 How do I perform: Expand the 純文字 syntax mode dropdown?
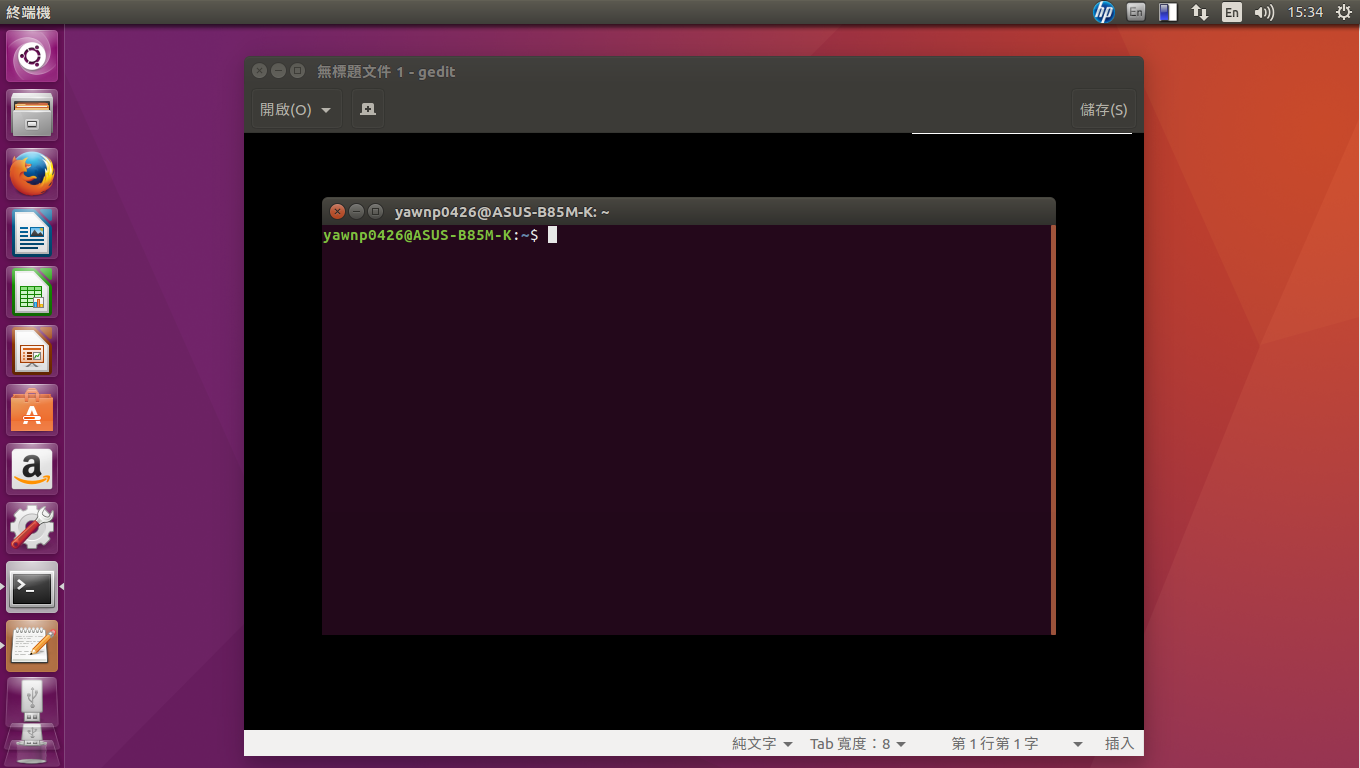[762, 744]
